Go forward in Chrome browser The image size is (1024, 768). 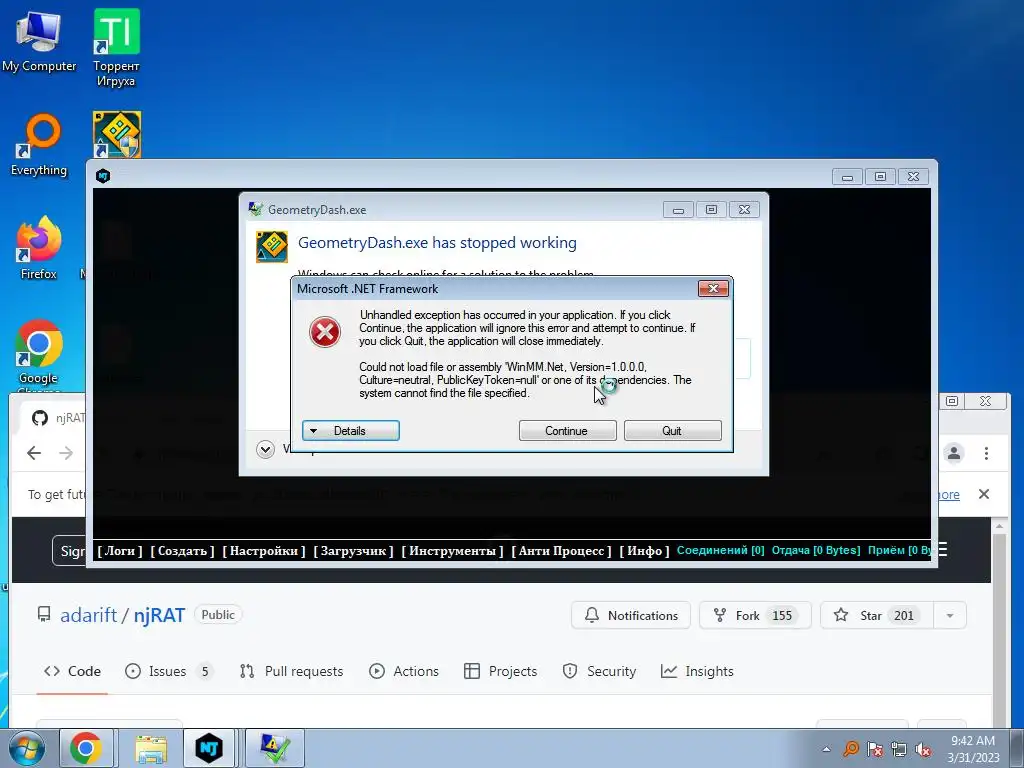pos(66,453)
